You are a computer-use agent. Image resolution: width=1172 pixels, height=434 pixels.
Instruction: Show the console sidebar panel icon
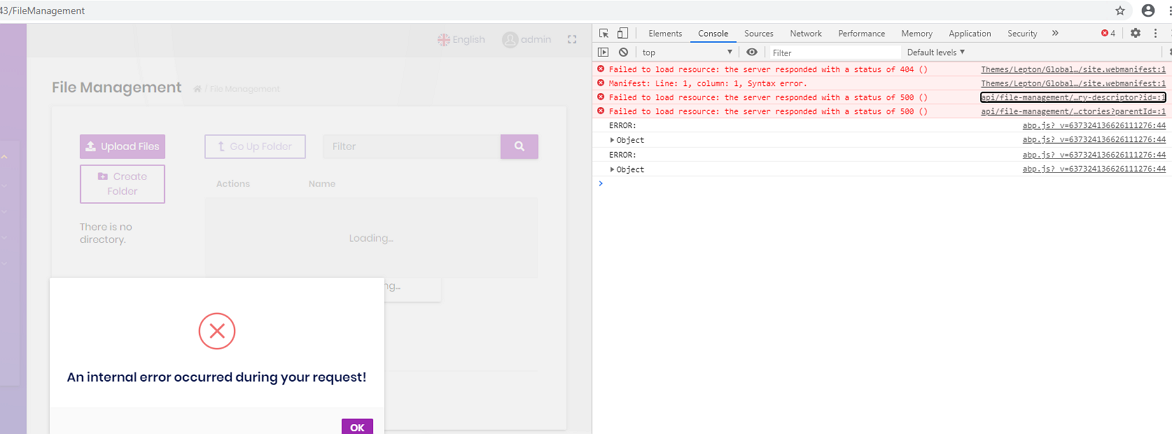coord(603,52)
